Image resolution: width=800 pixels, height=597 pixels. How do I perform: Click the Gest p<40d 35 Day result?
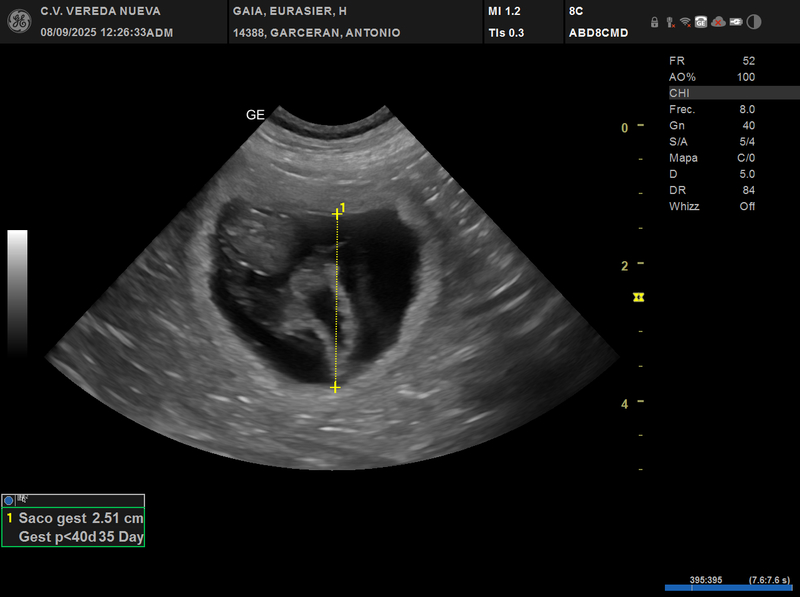pyautogui.click(x=80, y=537)
